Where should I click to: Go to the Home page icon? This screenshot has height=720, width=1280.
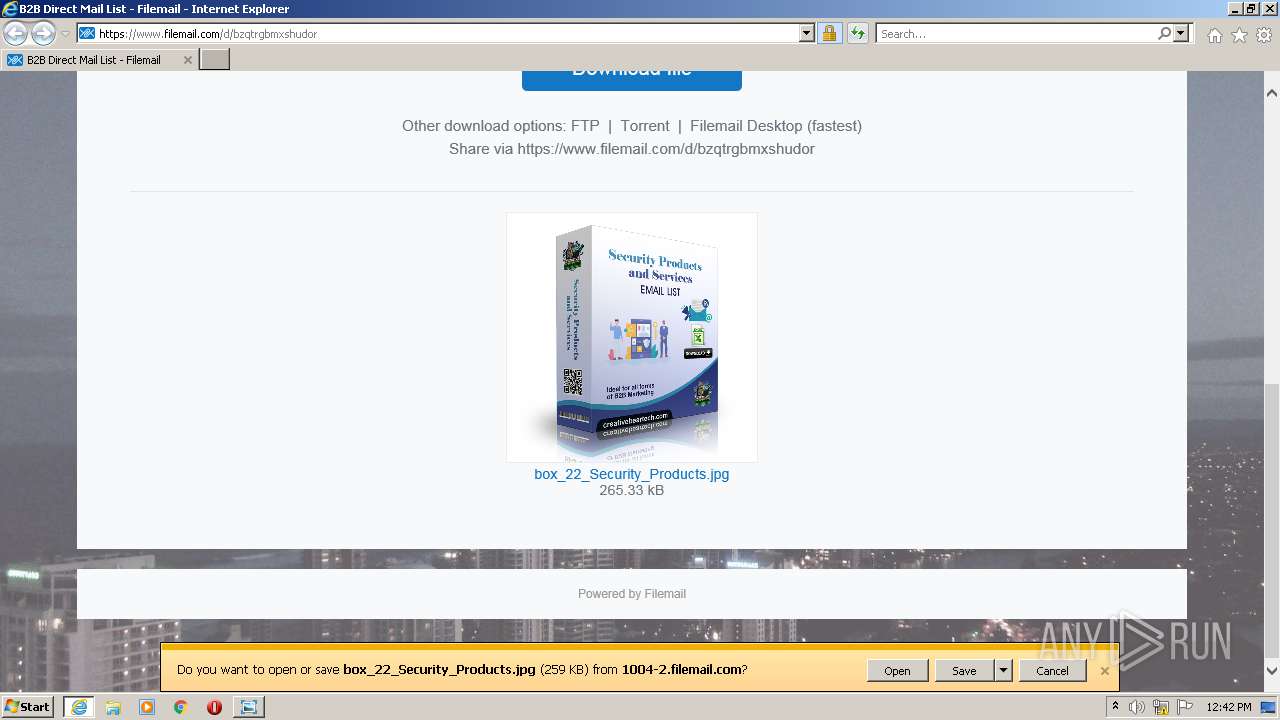[x=1214, y=35]
